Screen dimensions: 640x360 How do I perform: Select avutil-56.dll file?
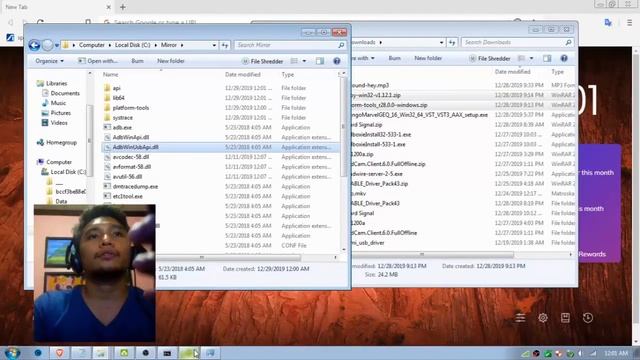point(127,177)
